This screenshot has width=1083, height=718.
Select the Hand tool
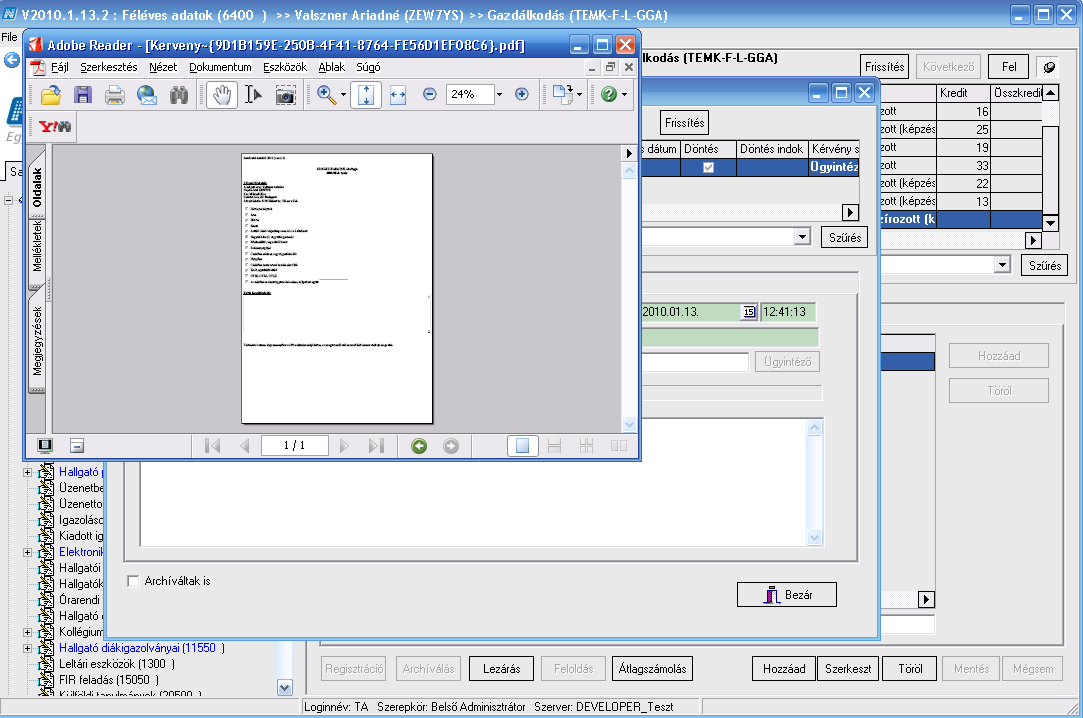(x=222, y=95)
